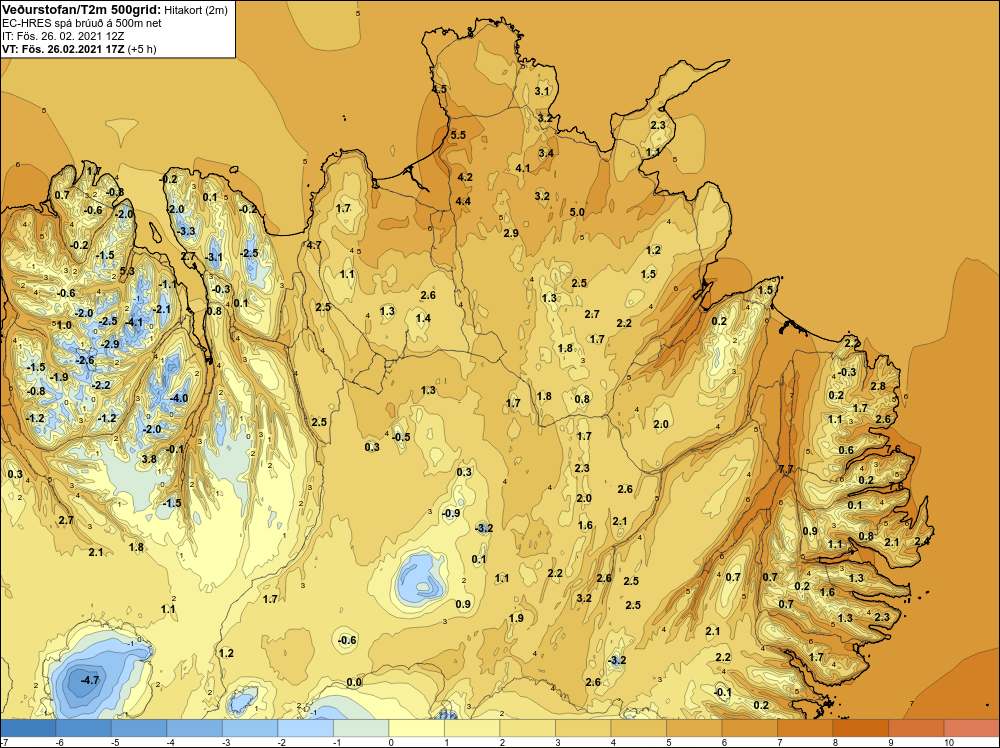Select the 4.1 temperature value

pos(522,168)
